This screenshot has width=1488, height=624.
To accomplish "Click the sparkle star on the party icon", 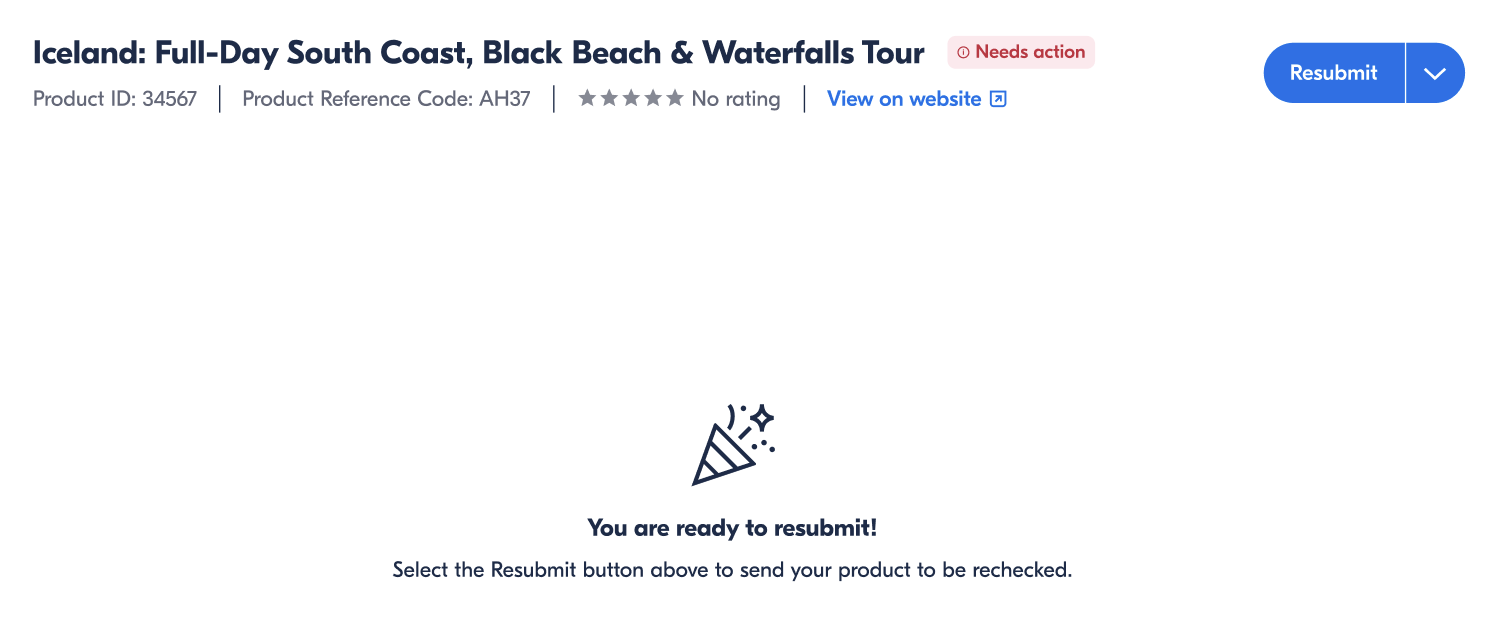I will (763, 416).
